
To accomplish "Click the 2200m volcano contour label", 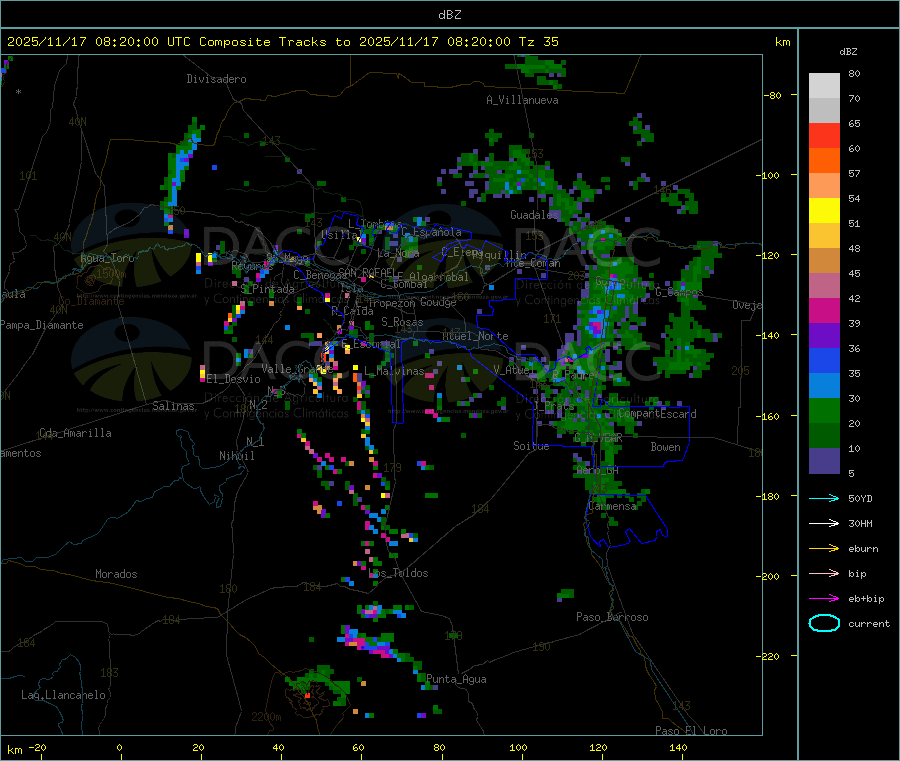I will [266, 717].
